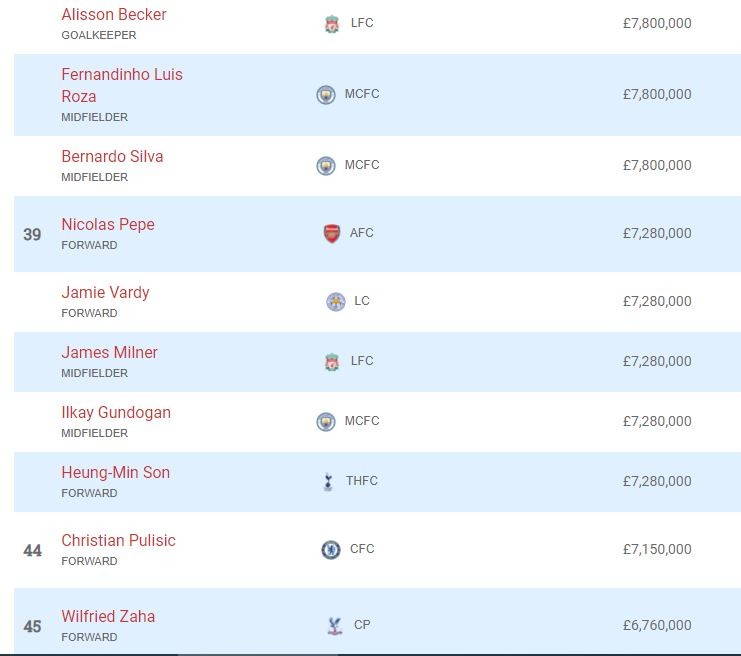Click Crystal Palace crest beside Wilfried Zaha
The height and width of the screenshot is (656, 741).
[334, 626]
